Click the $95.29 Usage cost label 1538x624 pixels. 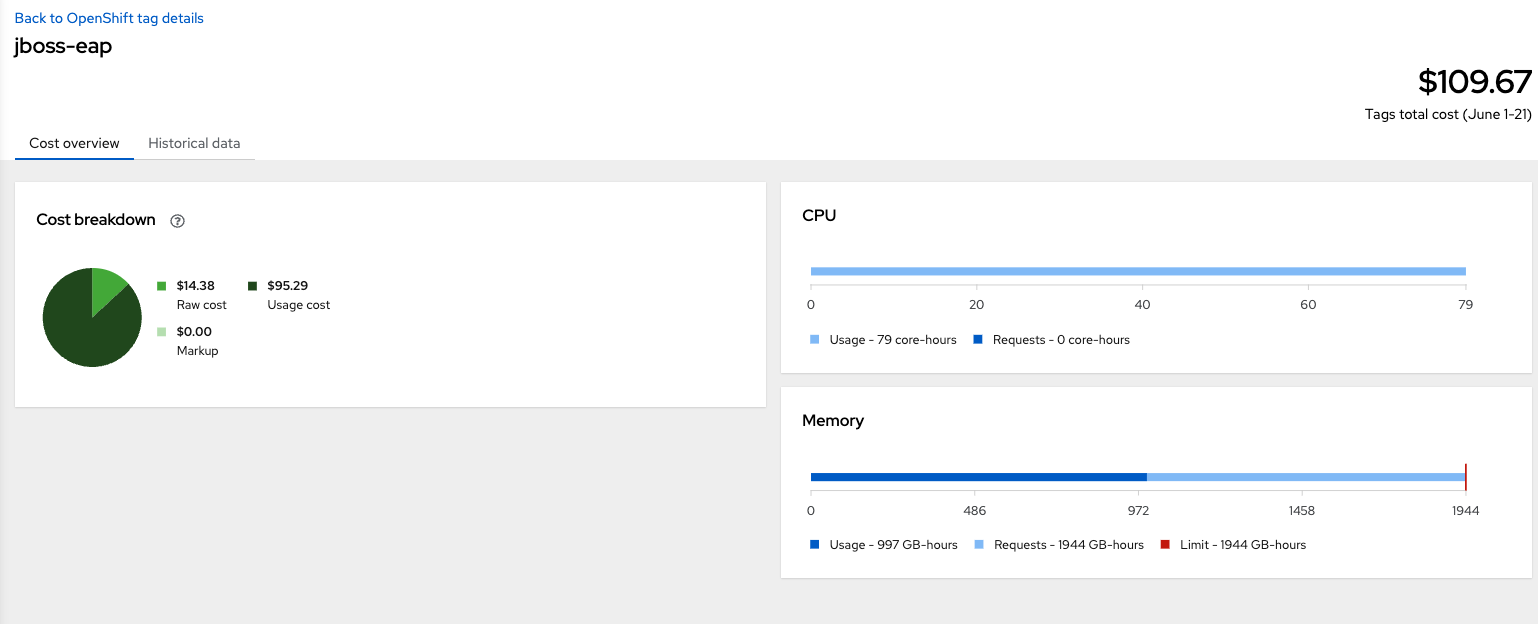288,286
